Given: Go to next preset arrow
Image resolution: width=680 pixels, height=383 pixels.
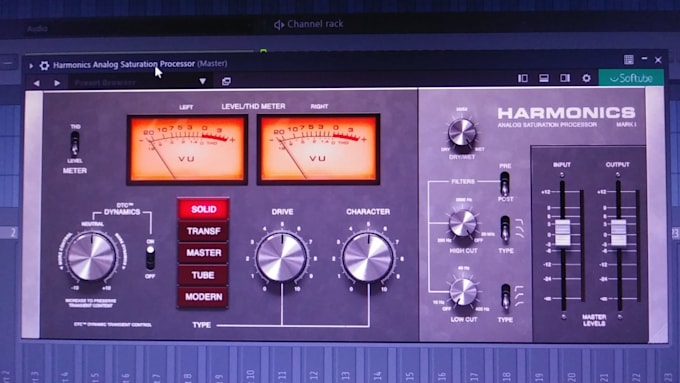Looking at the screenshot, I should (x=57, y=83).
